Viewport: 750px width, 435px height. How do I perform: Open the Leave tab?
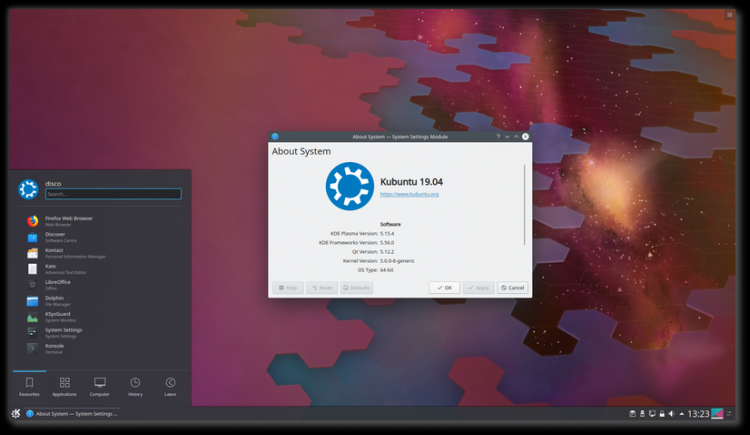[170, 387]
